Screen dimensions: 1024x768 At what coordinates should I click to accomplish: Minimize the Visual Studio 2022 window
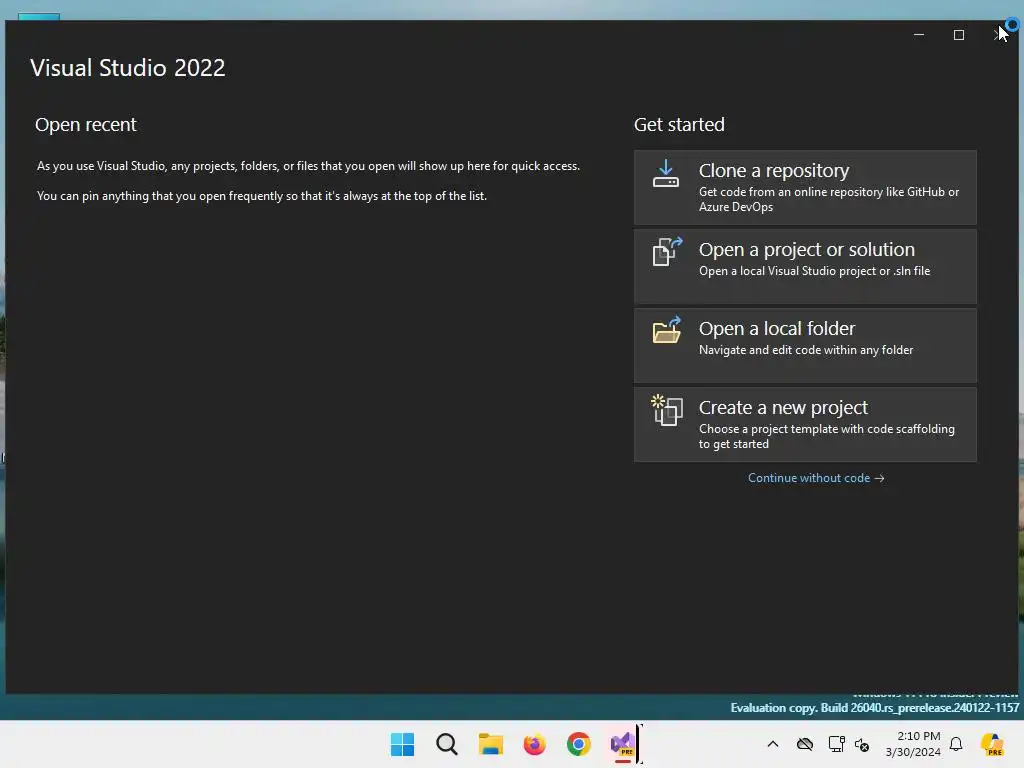tap(919, 35)
